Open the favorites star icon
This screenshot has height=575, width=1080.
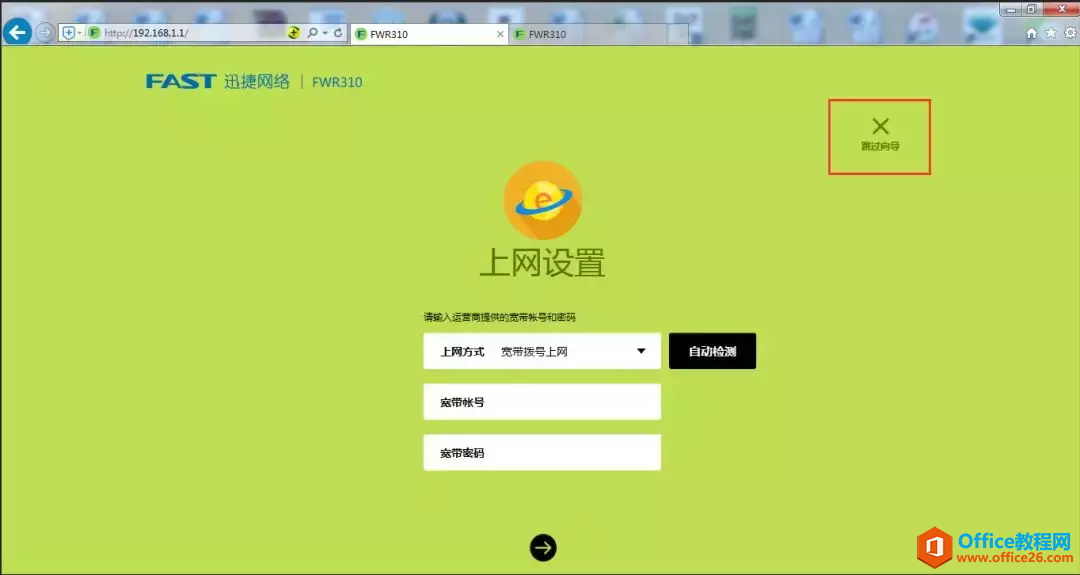coord(1050,33)
